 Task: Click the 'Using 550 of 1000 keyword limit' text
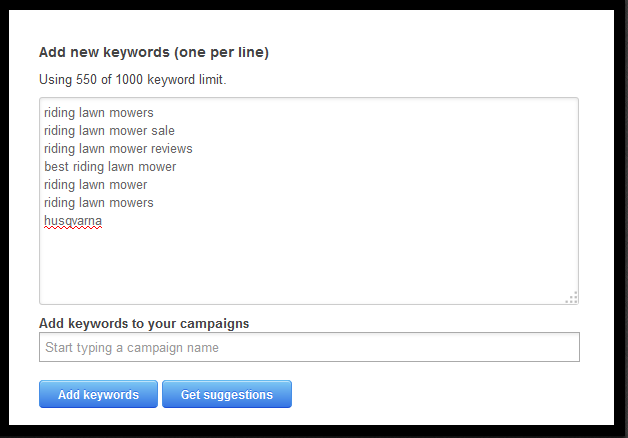[133, 79]
